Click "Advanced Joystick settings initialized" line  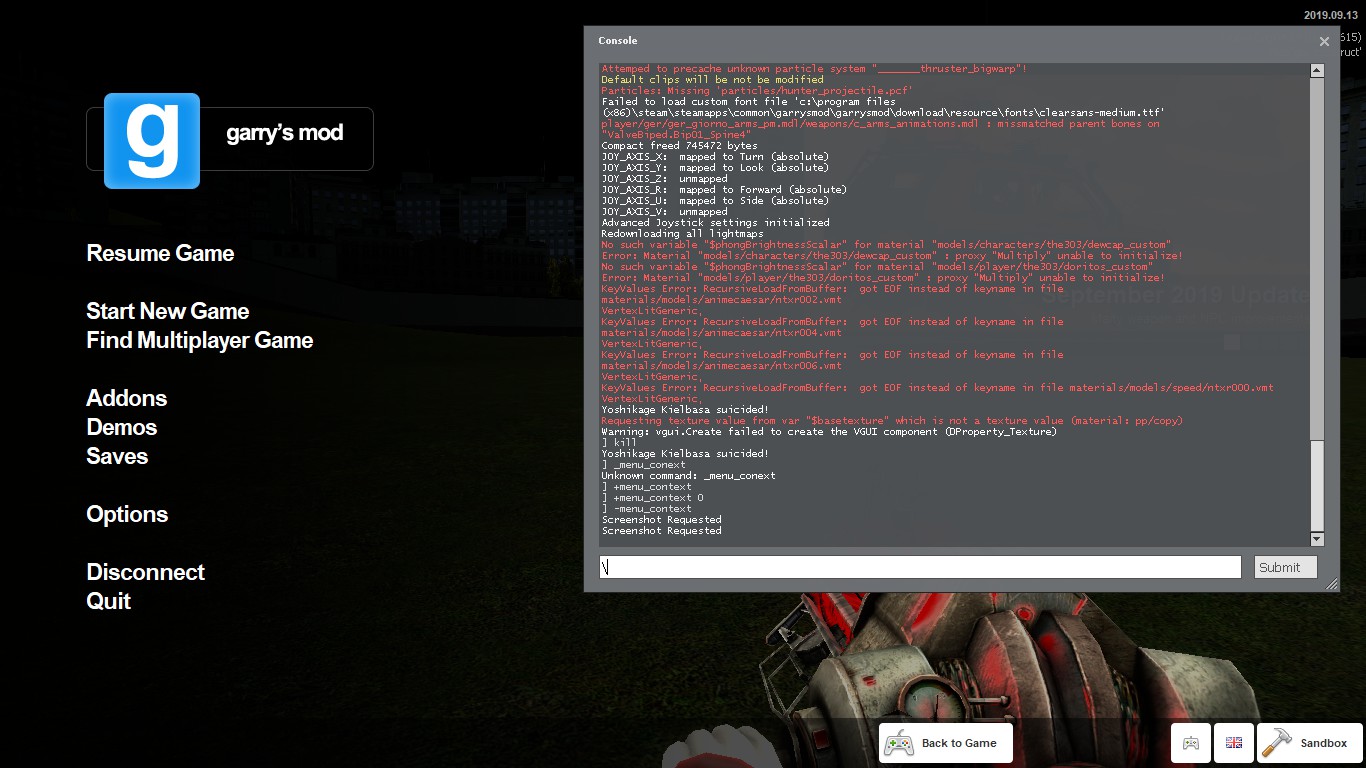pyautogui.click(x=715, y=223)
